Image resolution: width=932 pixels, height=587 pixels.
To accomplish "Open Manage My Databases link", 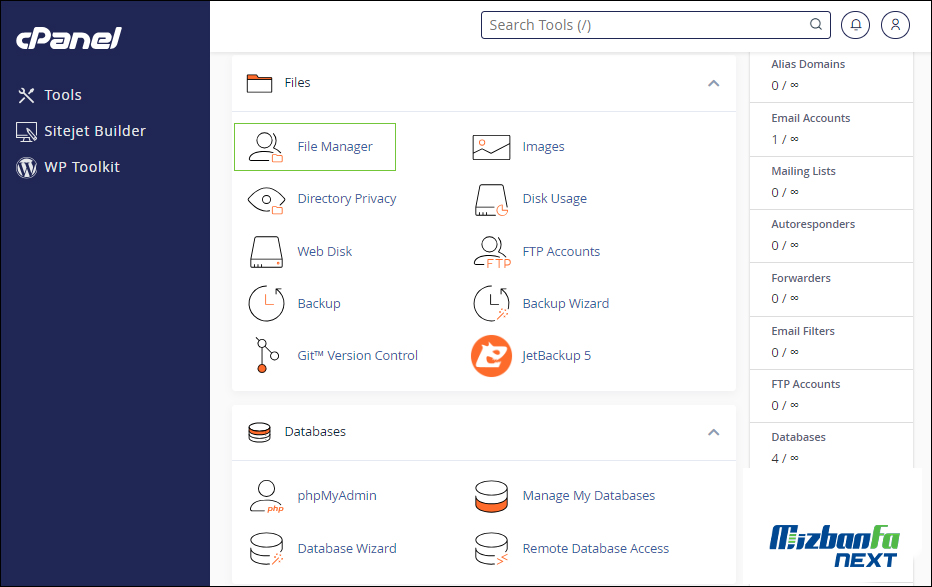I will [x=588, y=496].
